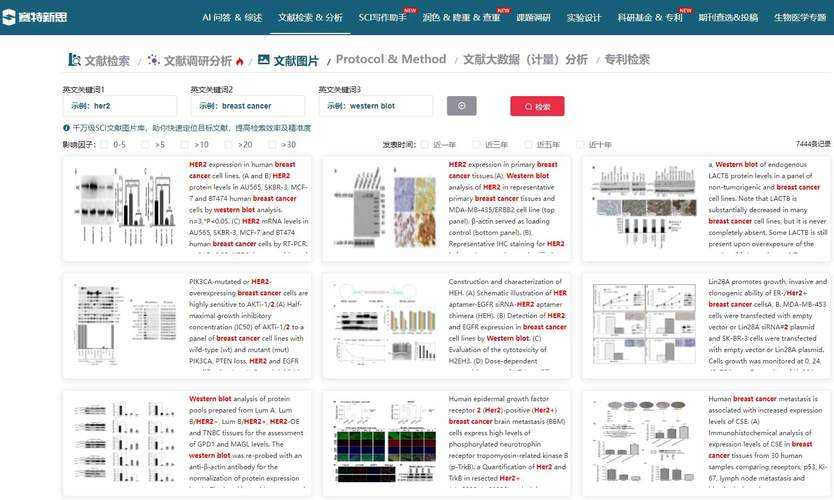The height and width of the screenshot is (500, 834).
Task: Open the 期刊查选&投稿 menu
Action: click(728, 18)
